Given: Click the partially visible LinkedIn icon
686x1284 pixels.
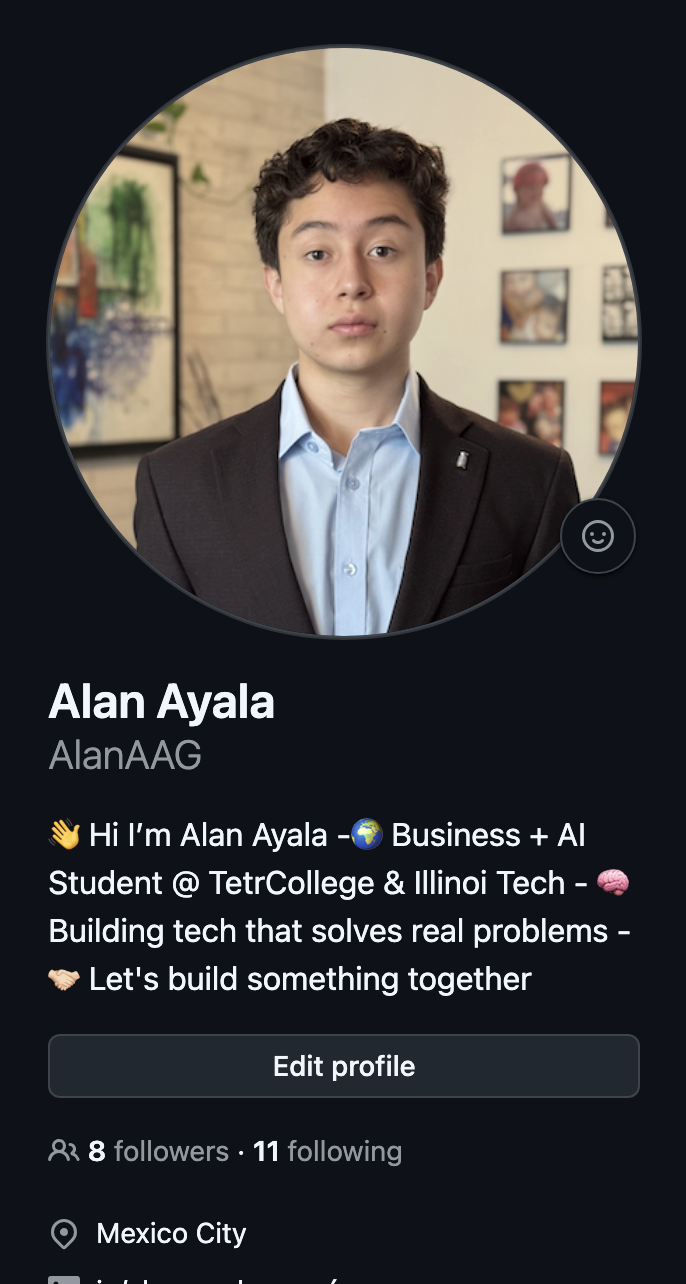Looking at the screenshot, I should coord(64,1279).
